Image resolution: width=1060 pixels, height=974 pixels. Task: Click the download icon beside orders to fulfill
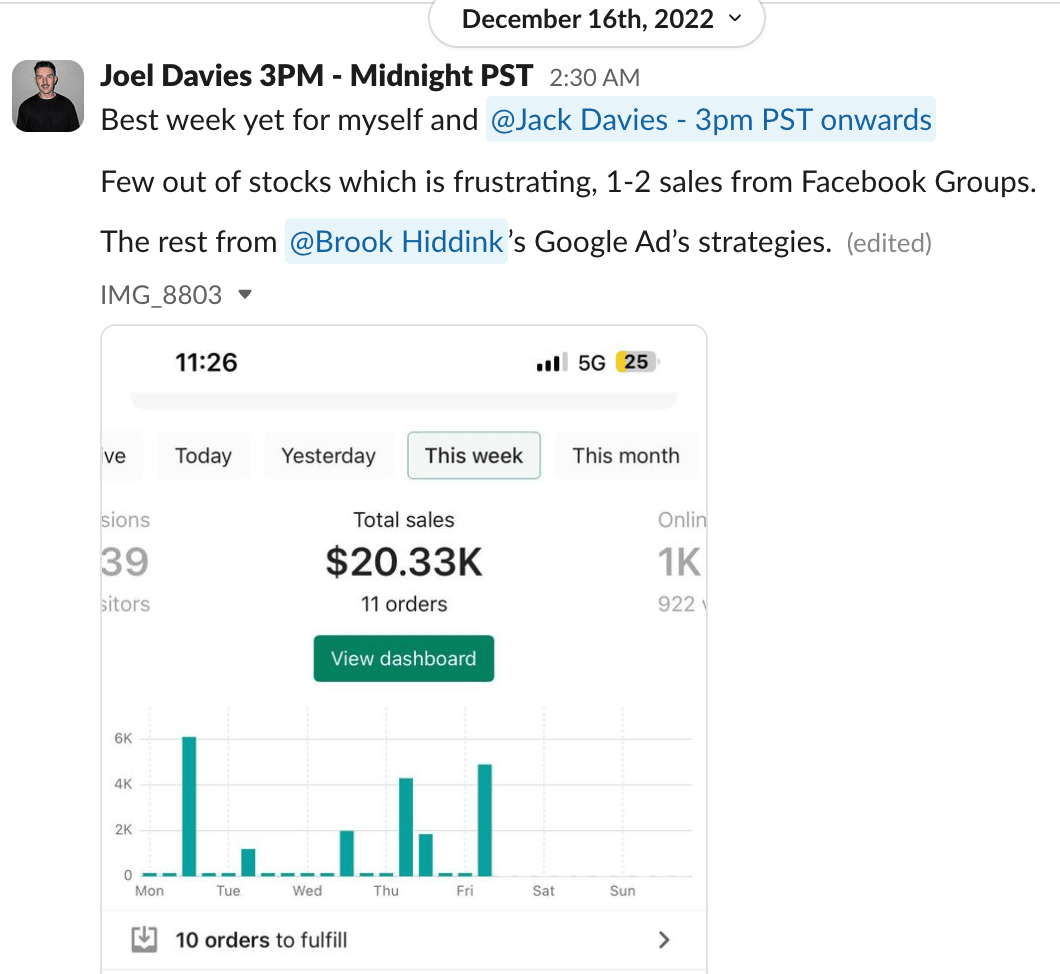[x=145, y=939]
